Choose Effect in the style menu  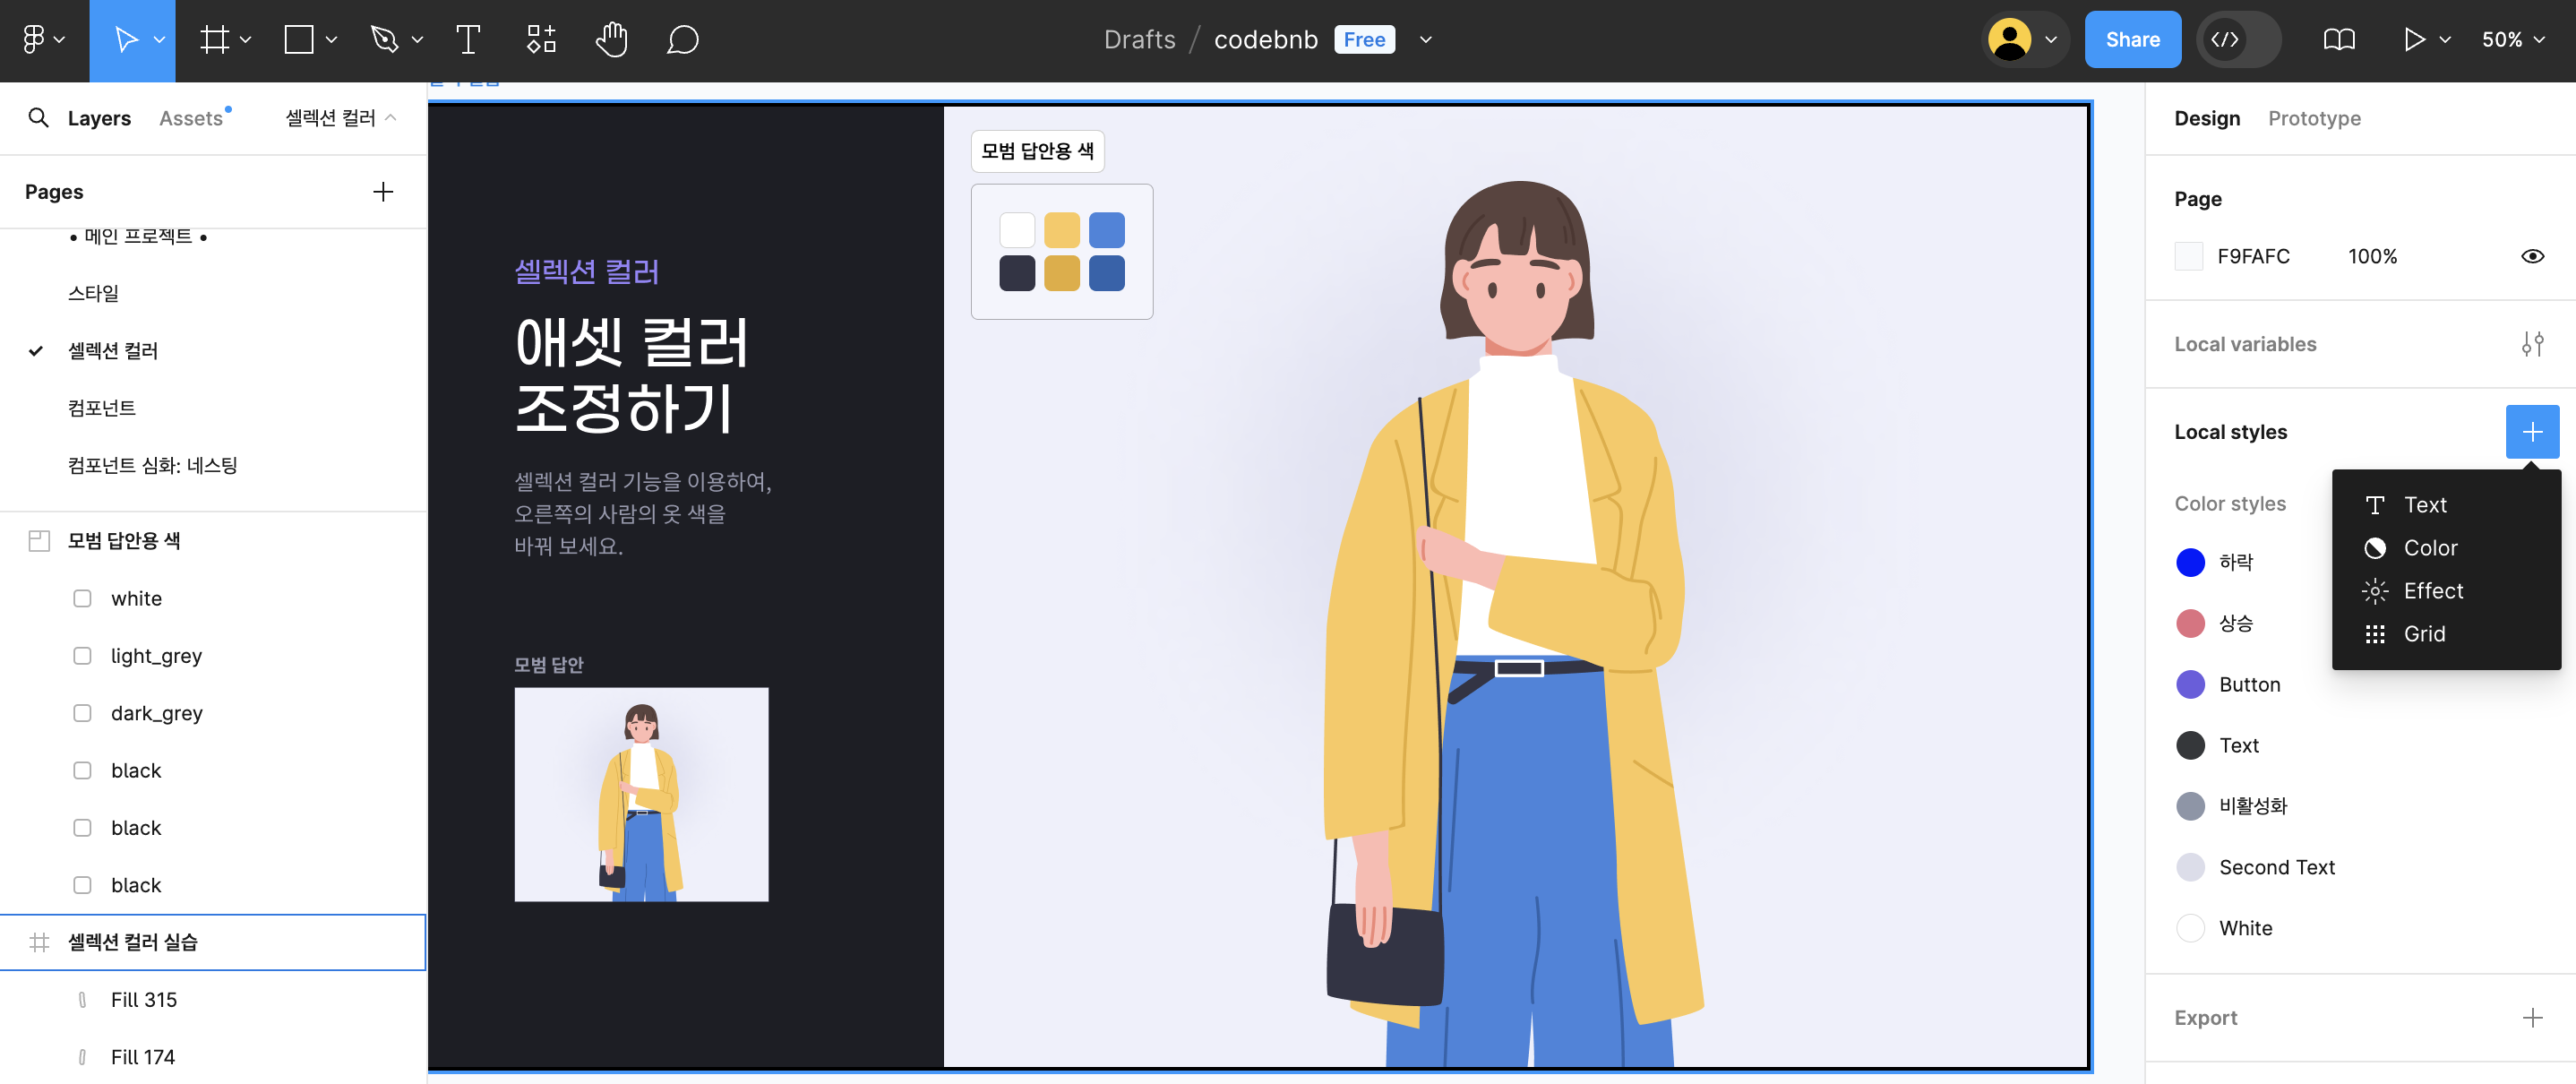(x=2431, y=591)
